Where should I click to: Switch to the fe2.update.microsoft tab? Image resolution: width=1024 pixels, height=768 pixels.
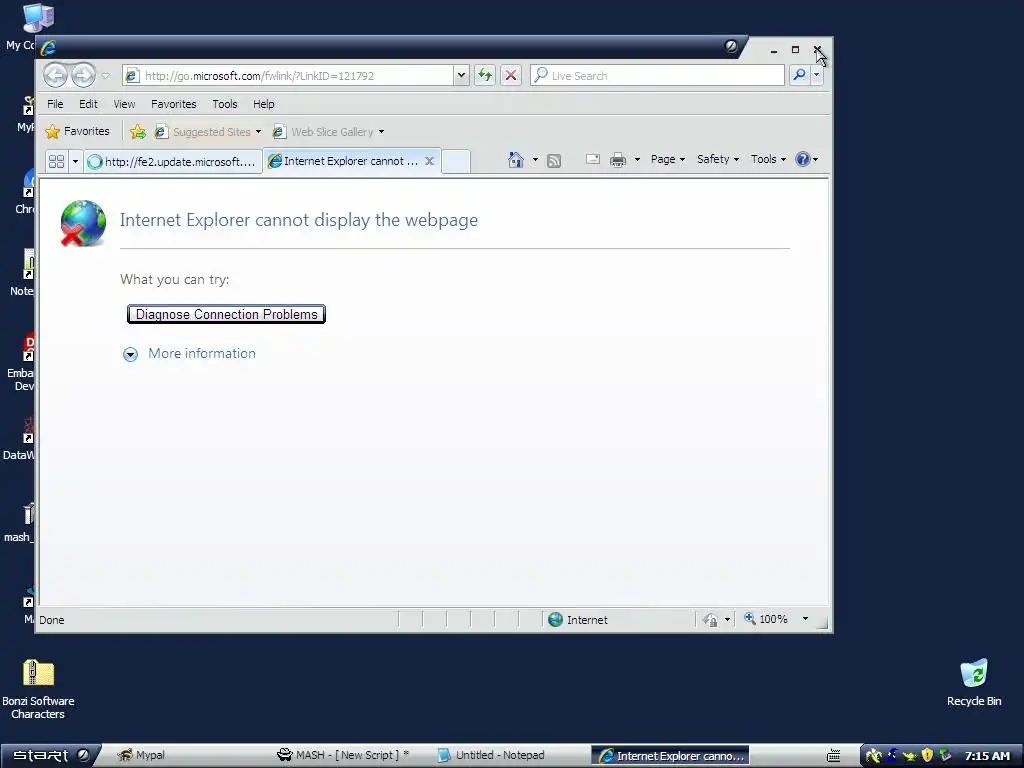click(x=172, y=161)
